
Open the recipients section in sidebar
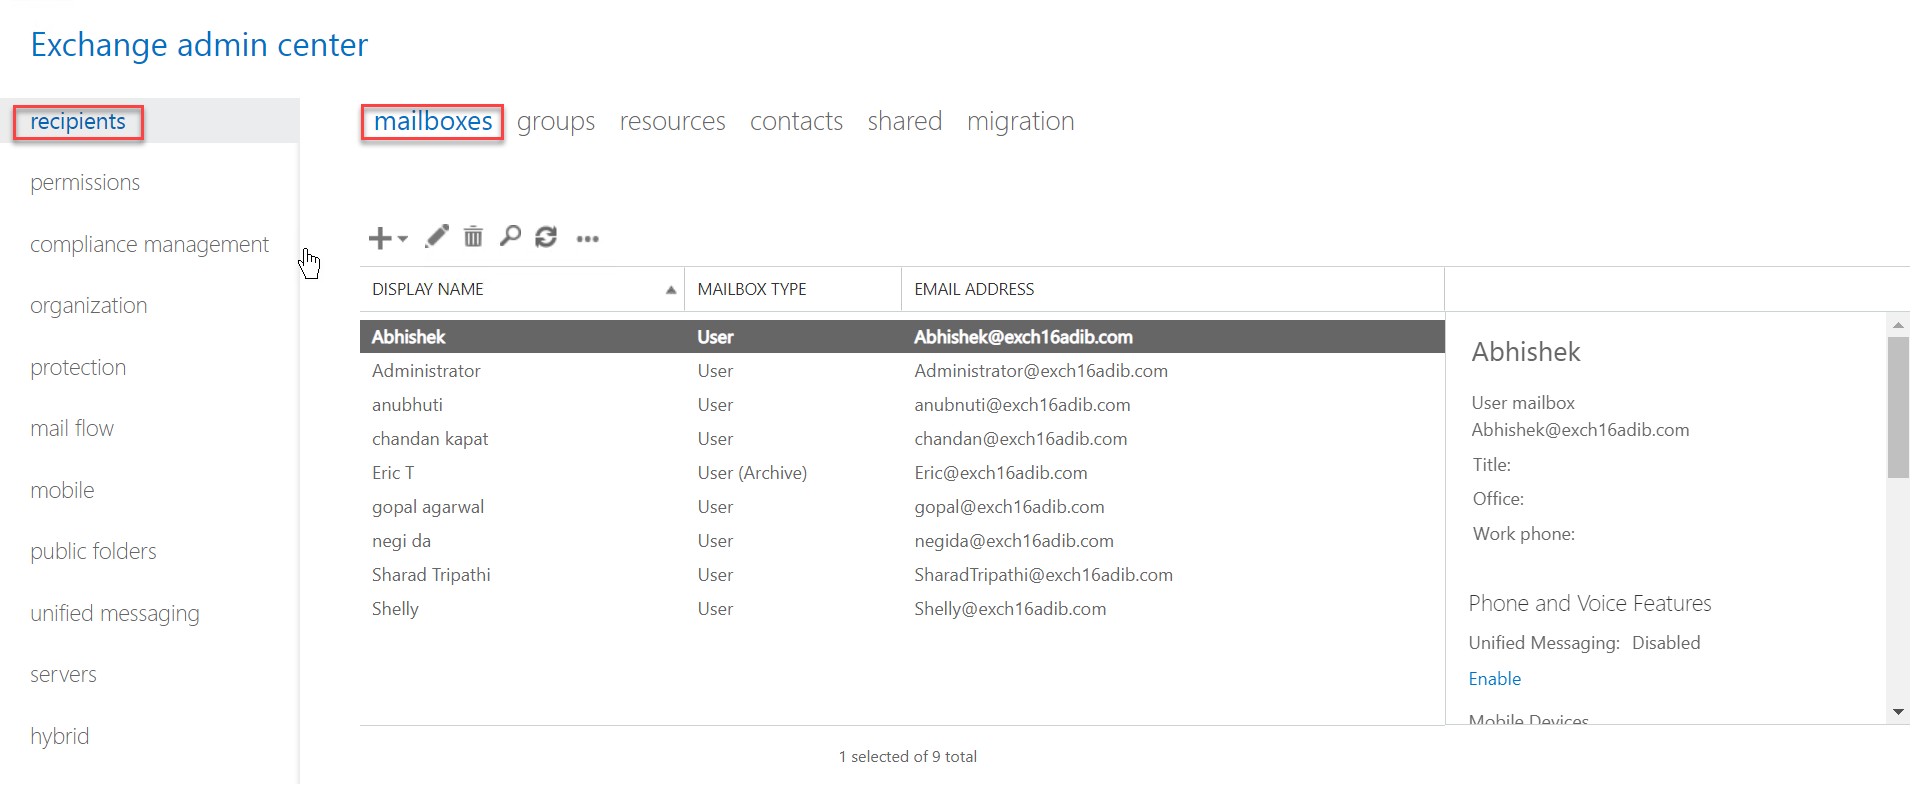click(78, 121)
